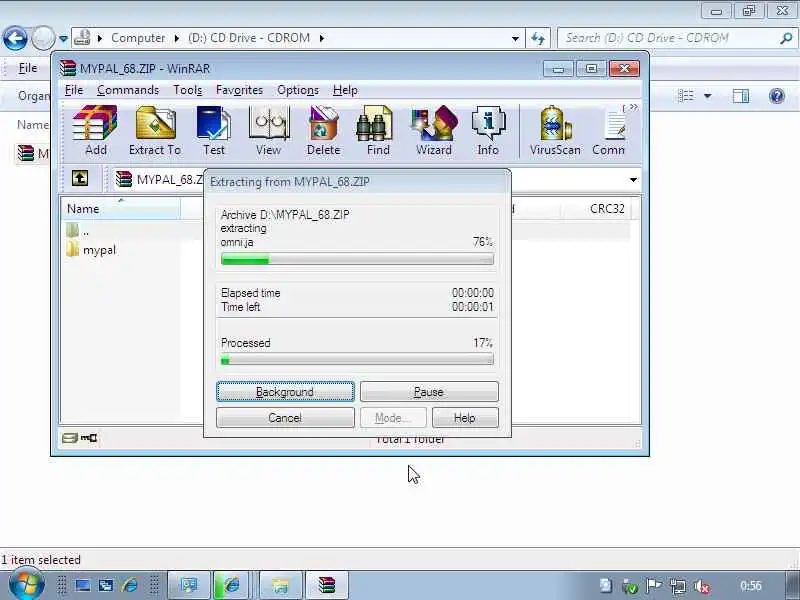Click the Pause button
800x600 pixels.
(x=429, y=392)
